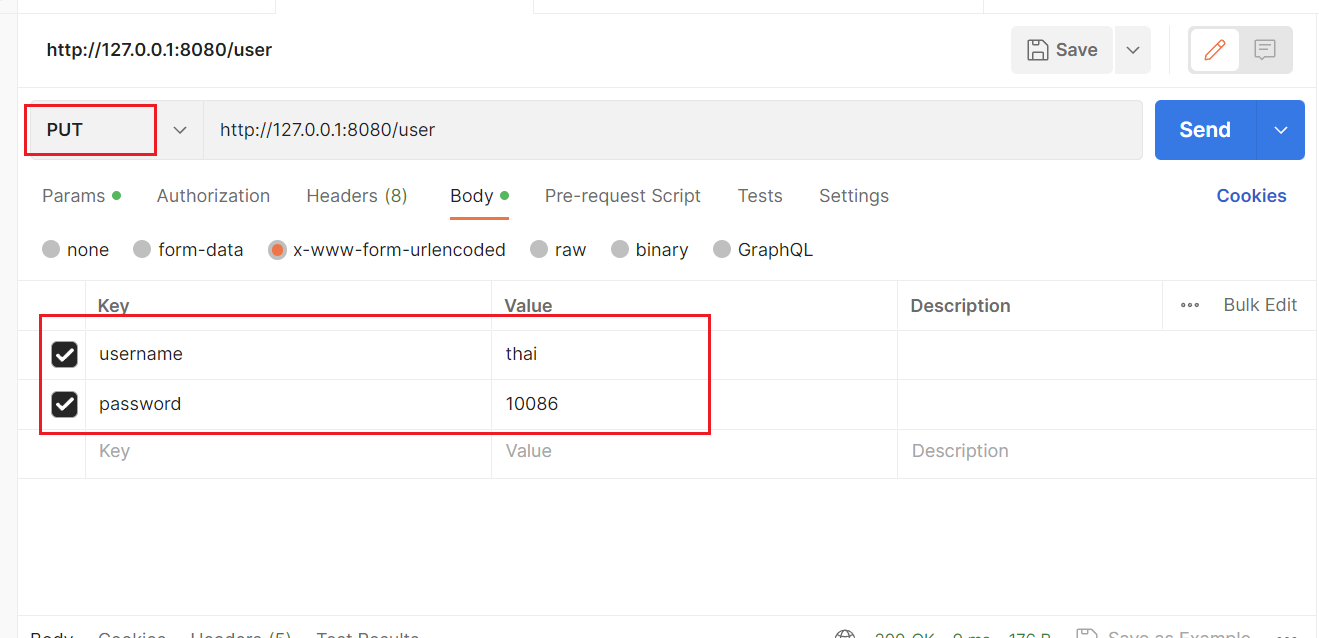Open Save options dropdown arrow

tap(1133, 50)
